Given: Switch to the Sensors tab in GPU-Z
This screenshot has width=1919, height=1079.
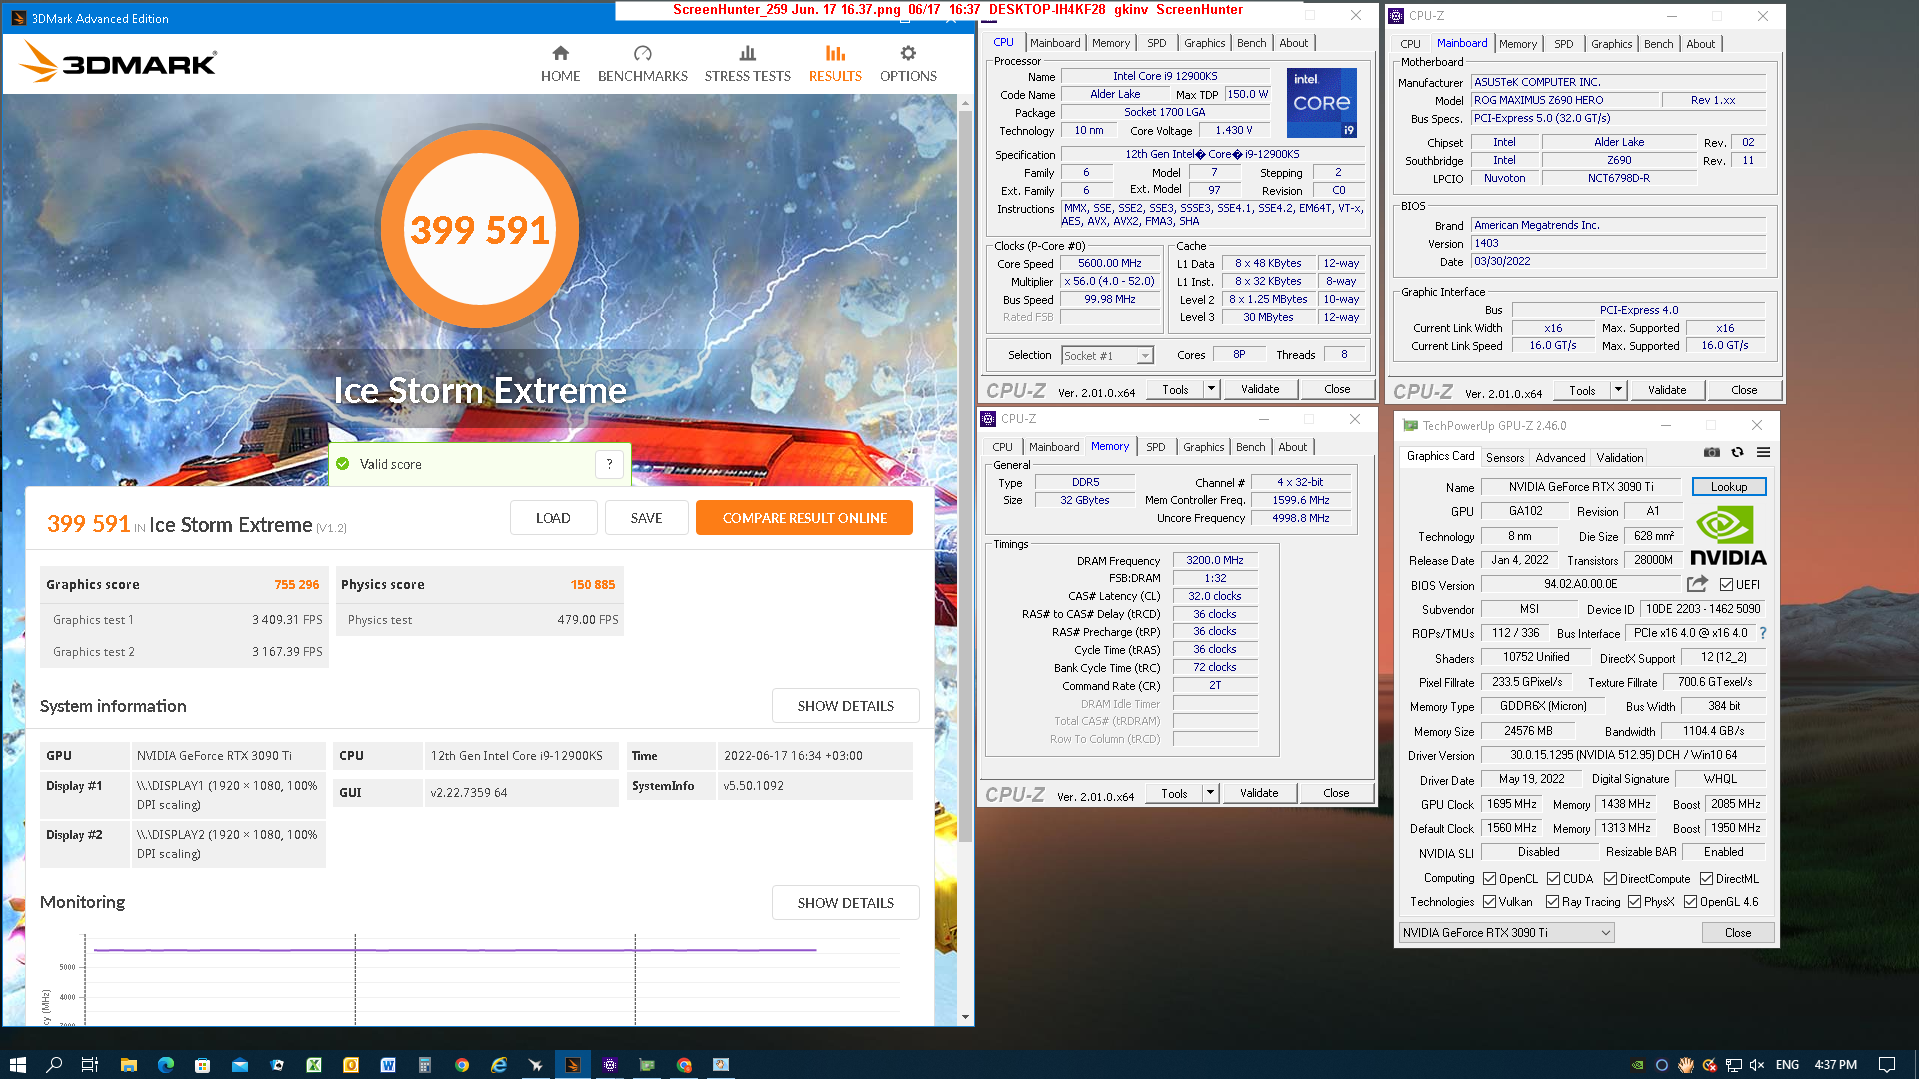Looking at the screenshot, I should point(1504,457).
